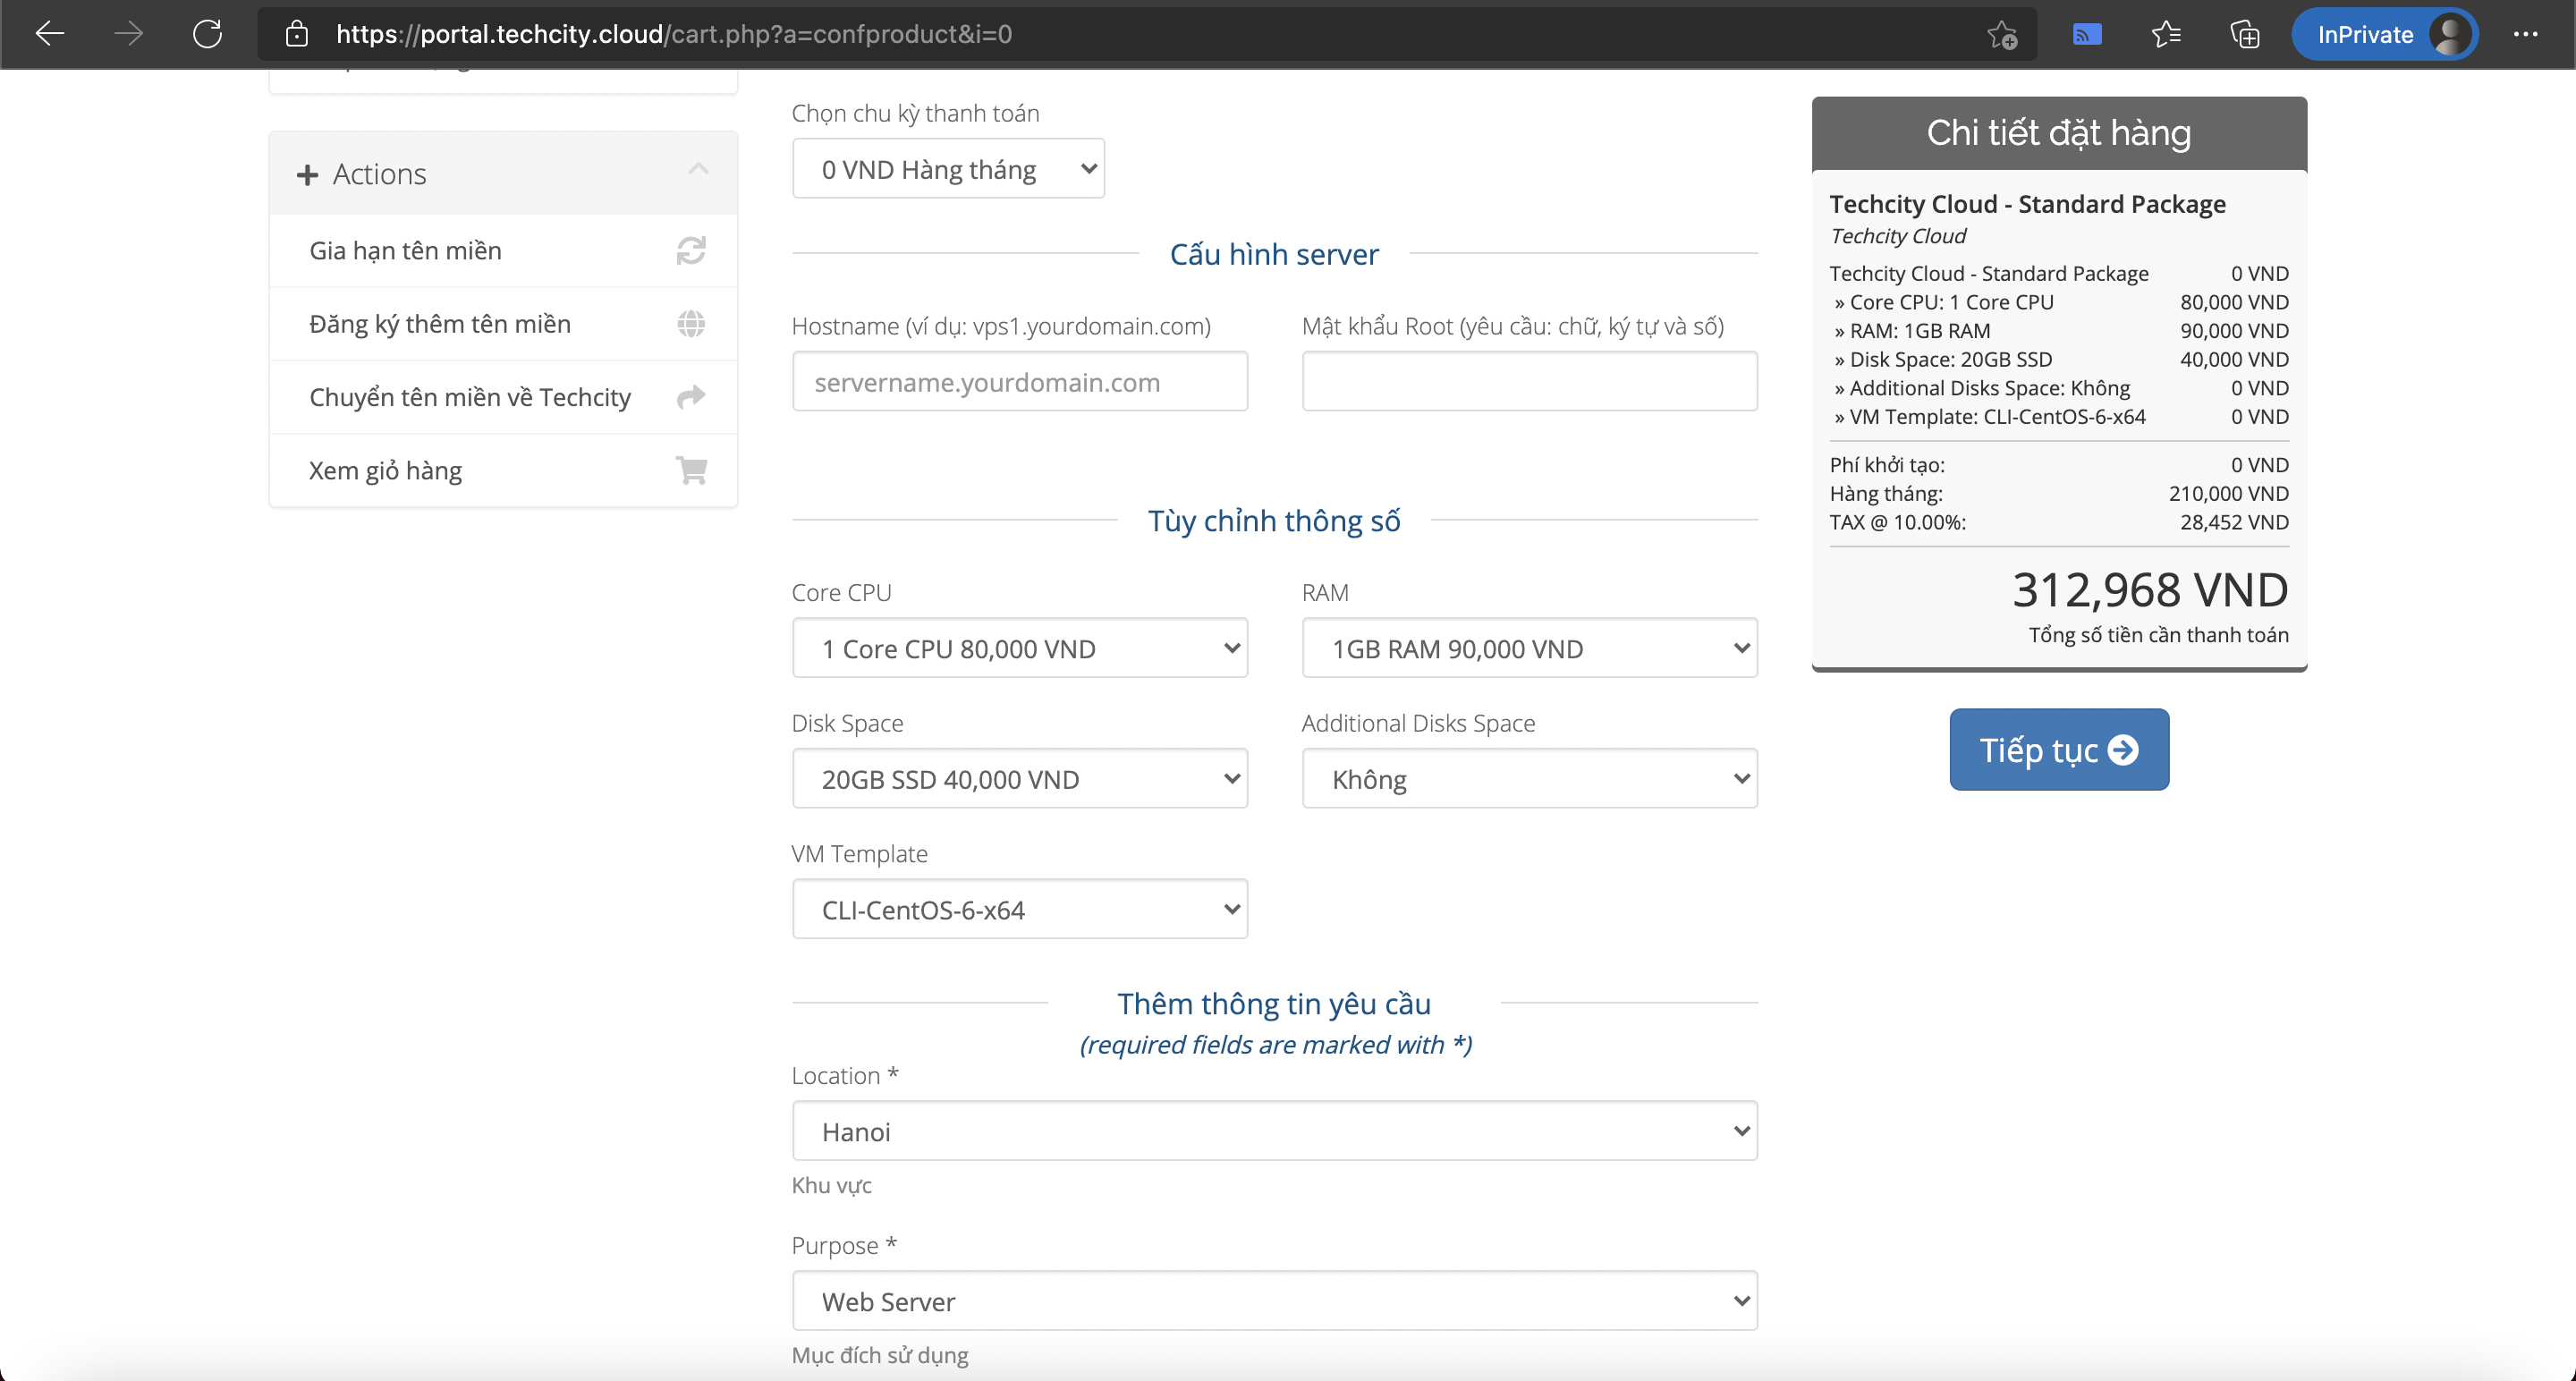Open the Purpose dropdown showing Web Server
Image resolution: width=2576 pixels, height=1381 pixels.
point(1274,1301)
